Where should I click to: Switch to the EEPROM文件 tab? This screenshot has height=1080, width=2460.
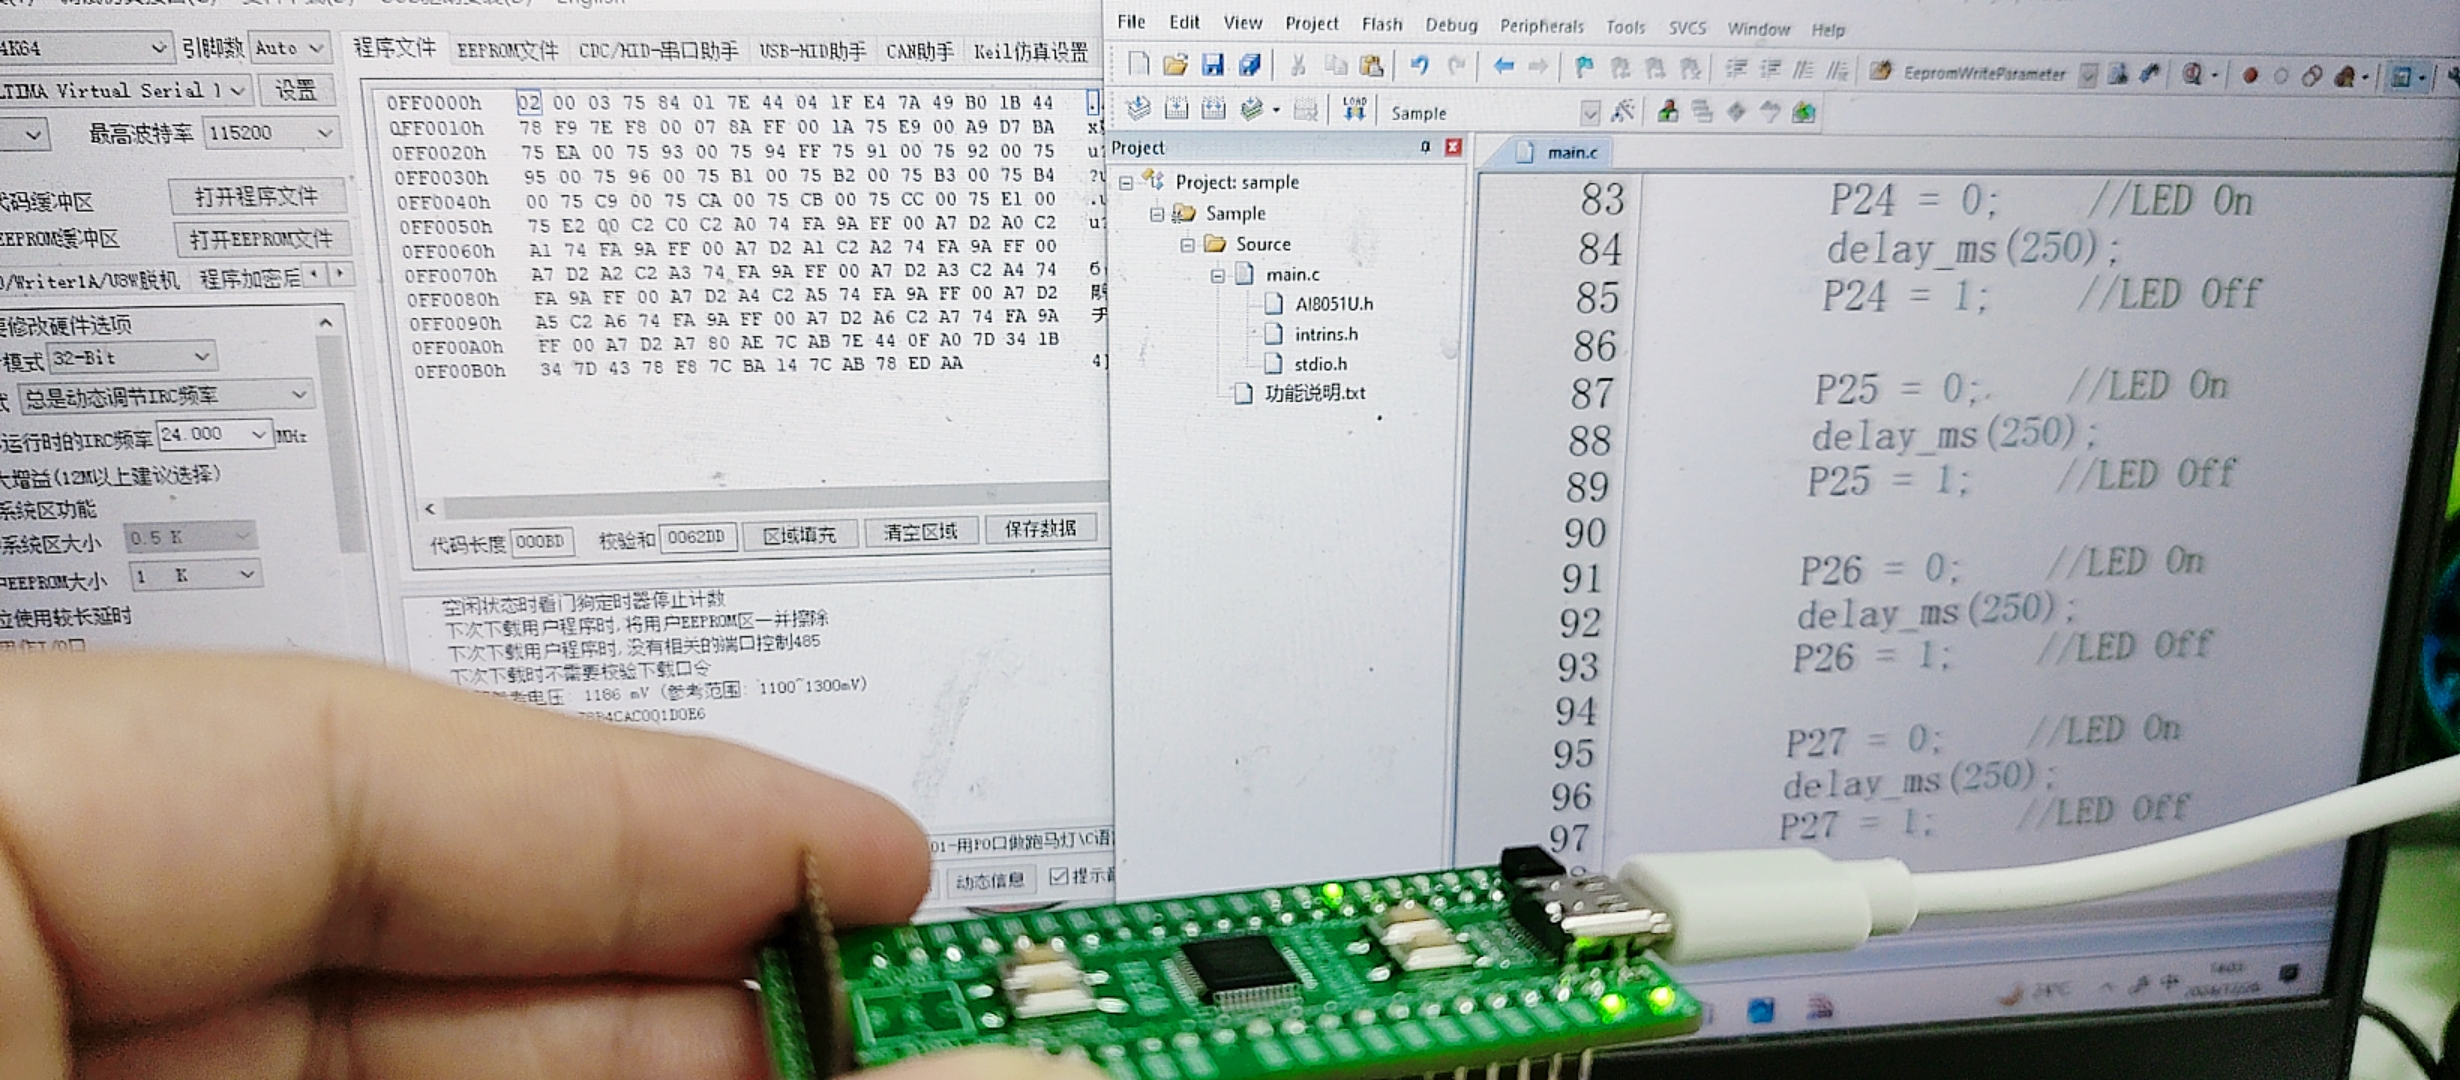[506, 50]
